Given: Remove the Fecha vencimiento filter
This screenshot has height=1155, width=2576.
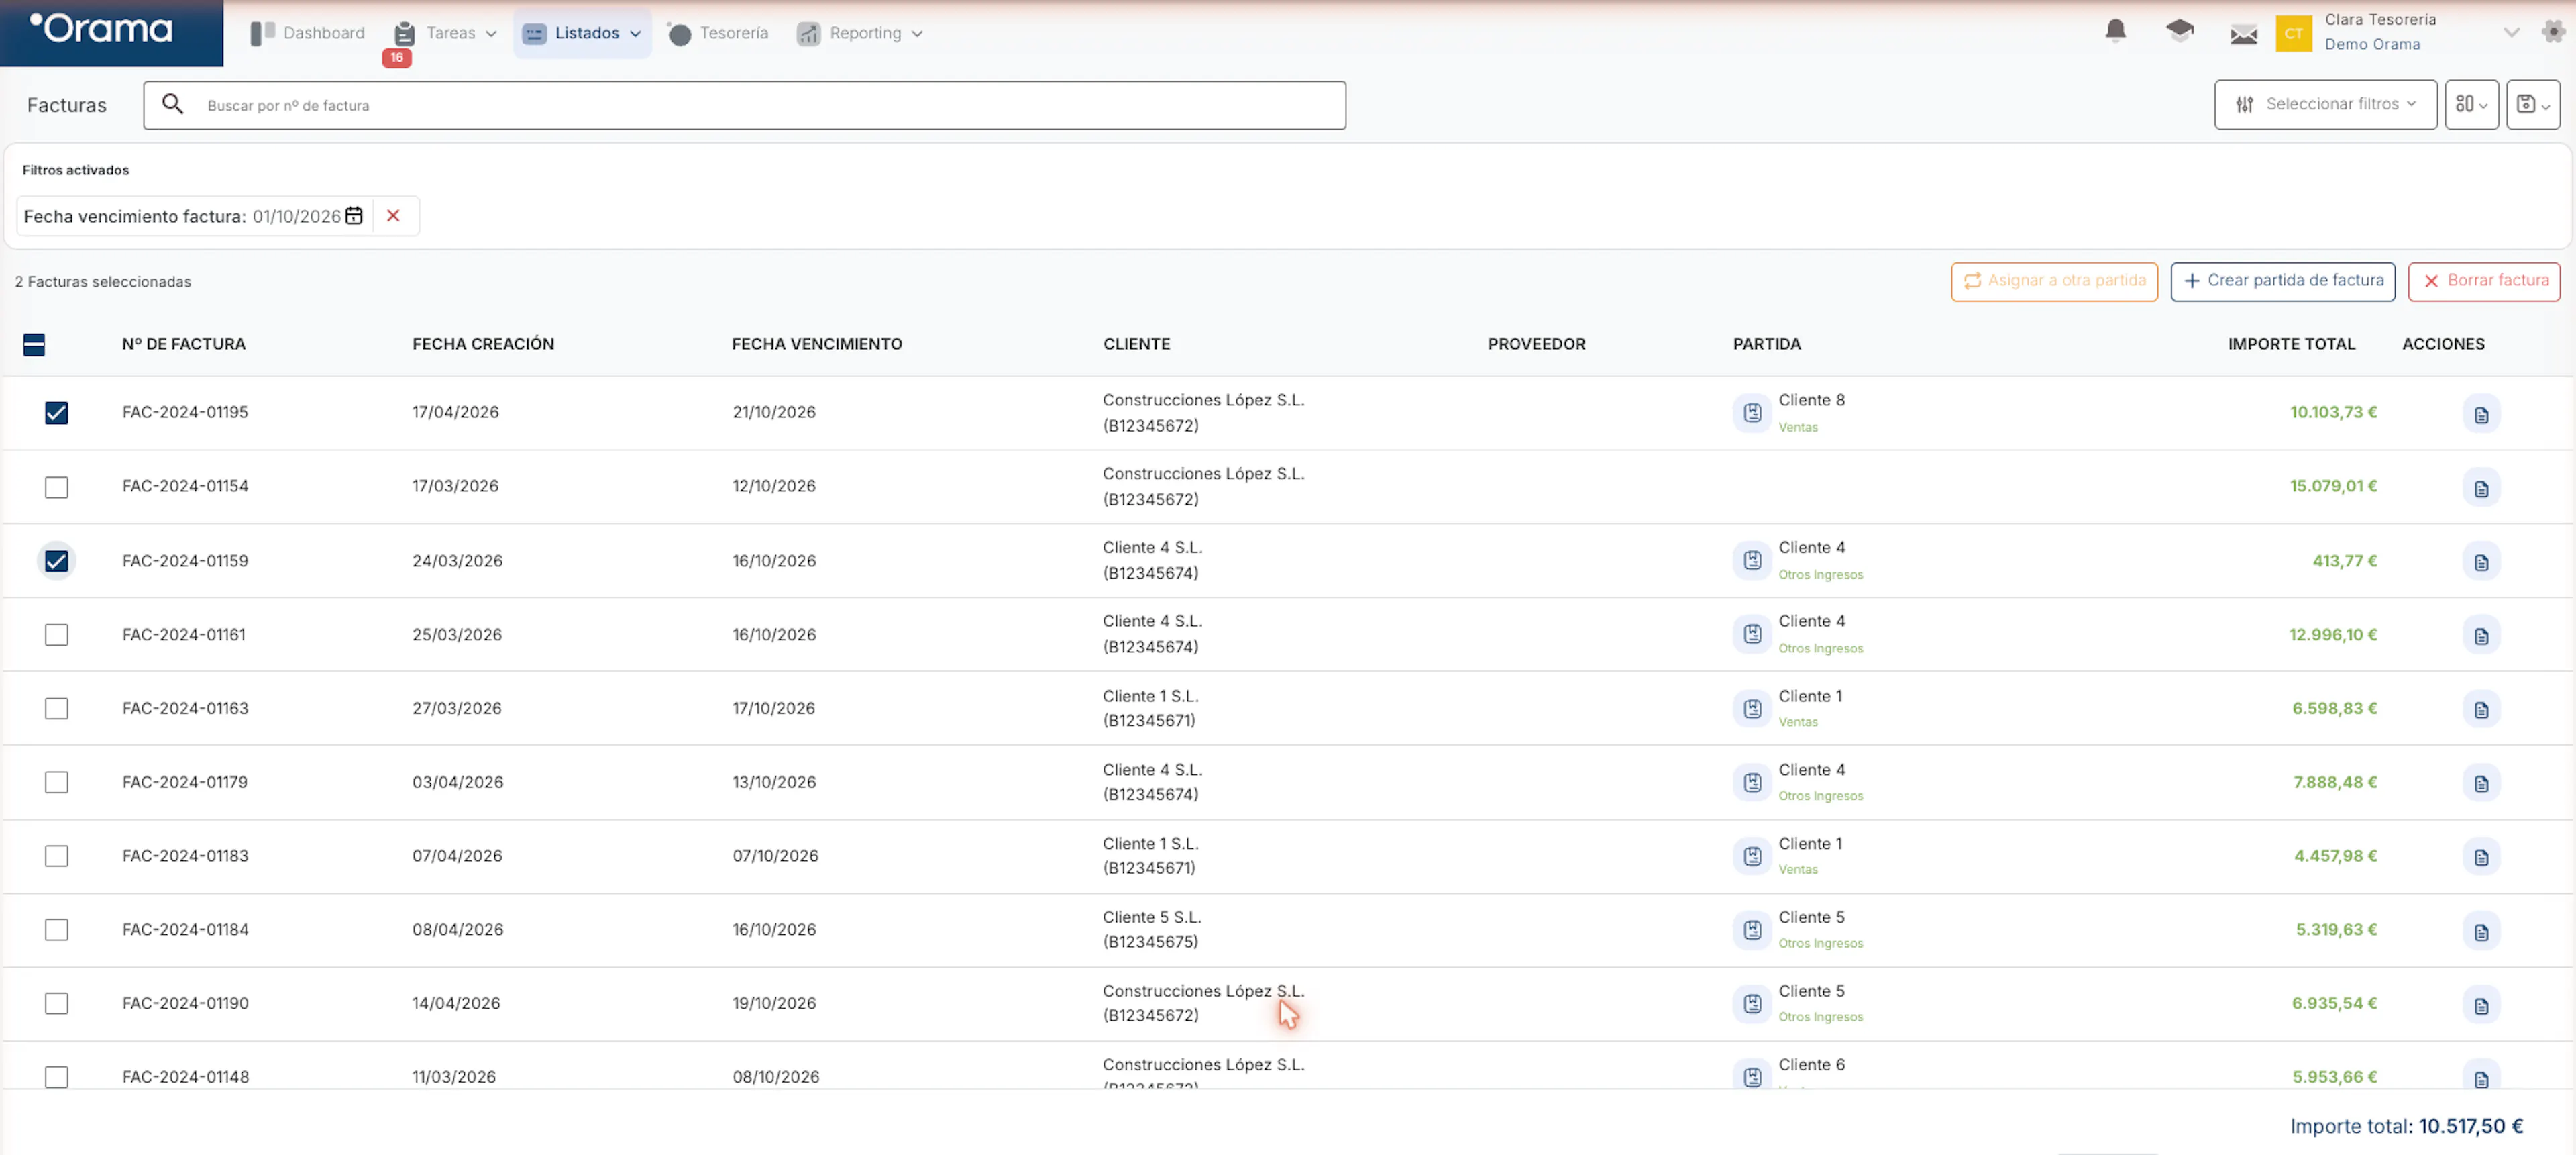Looking at the screenshot, I should point(393,216).
